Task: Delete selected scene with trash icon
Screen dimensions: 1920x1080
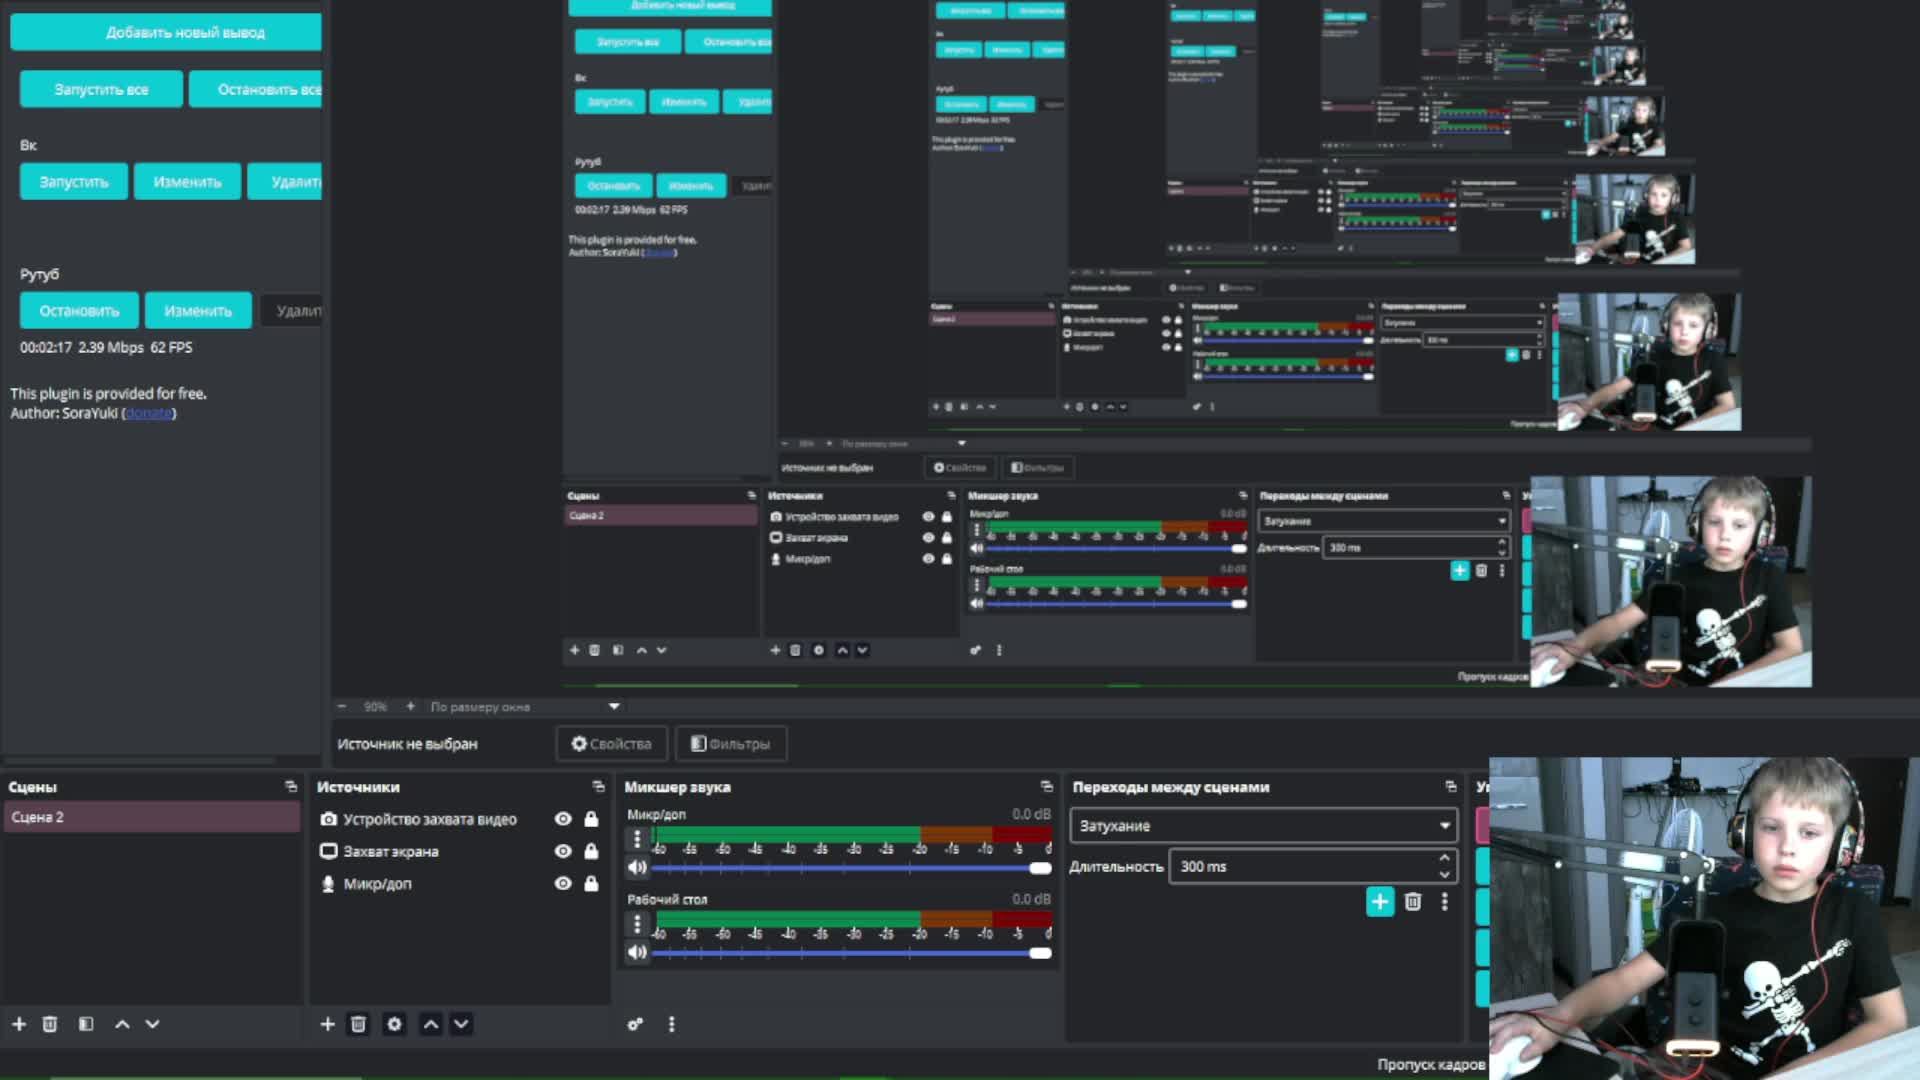Action: (50, 1024)
